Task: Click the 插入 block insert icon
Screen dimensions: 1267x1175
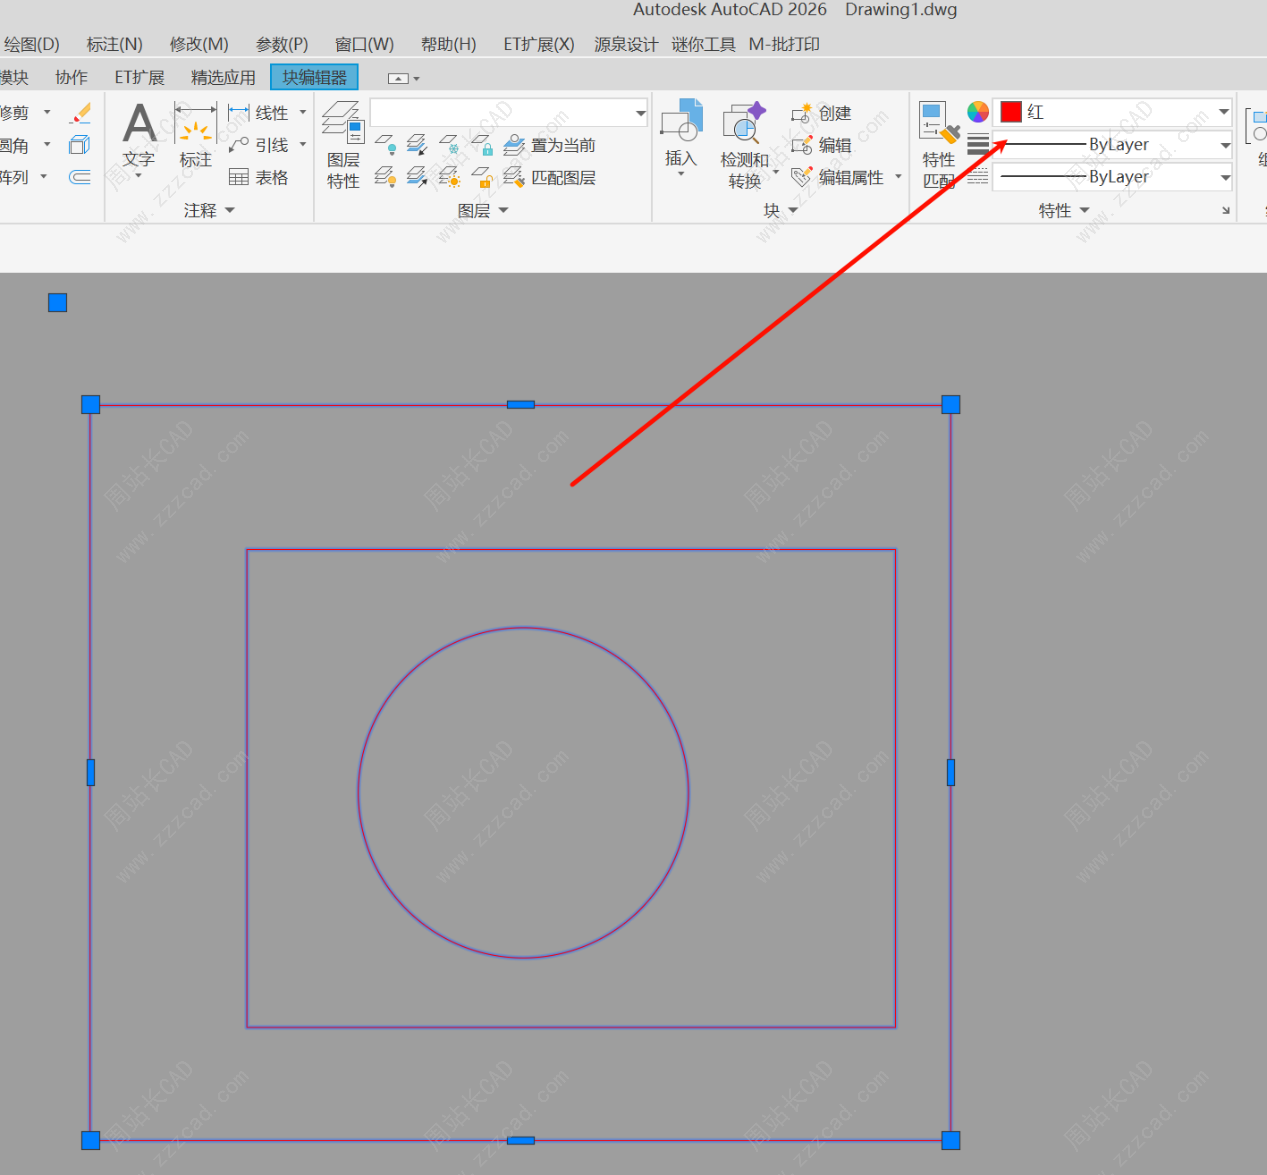Action: pyautogui.click(x=681, y=122)
